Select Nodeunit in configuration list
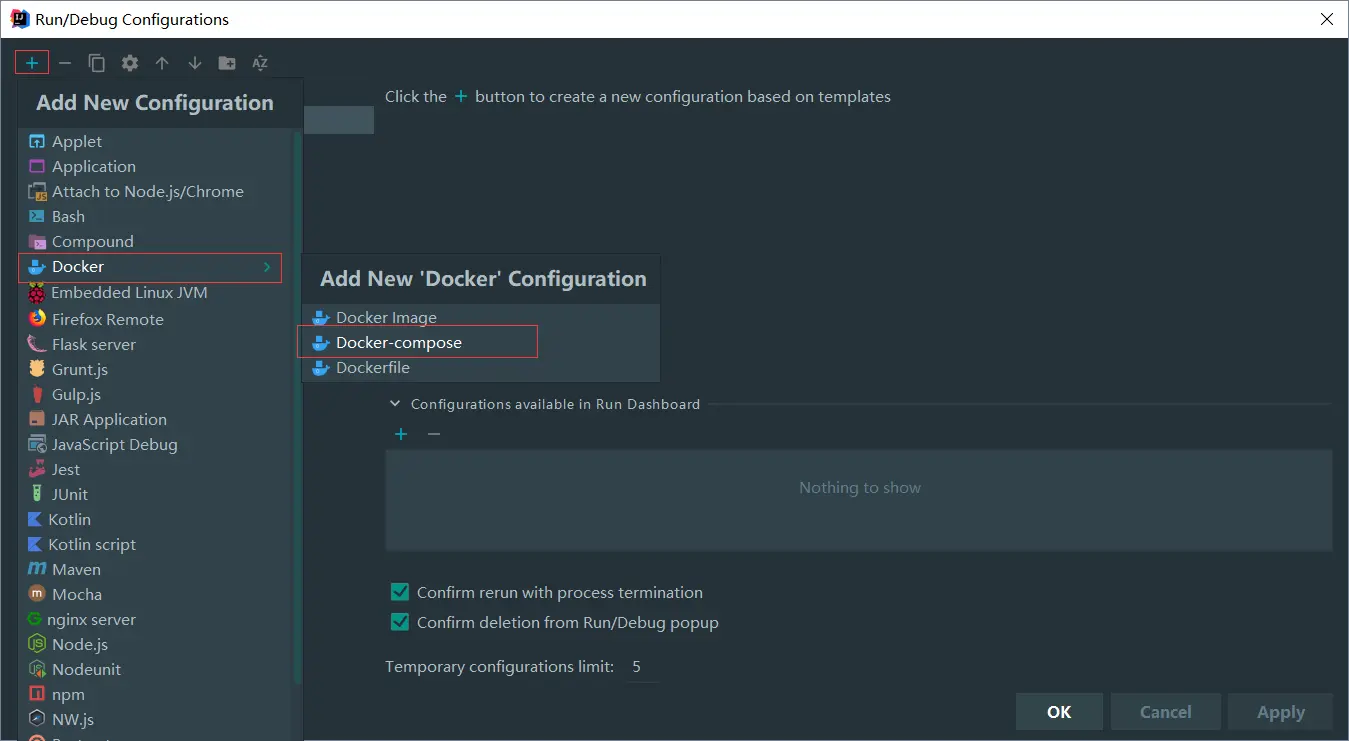Viewport: 1349px width, 741px height. (x=156, y=670)
